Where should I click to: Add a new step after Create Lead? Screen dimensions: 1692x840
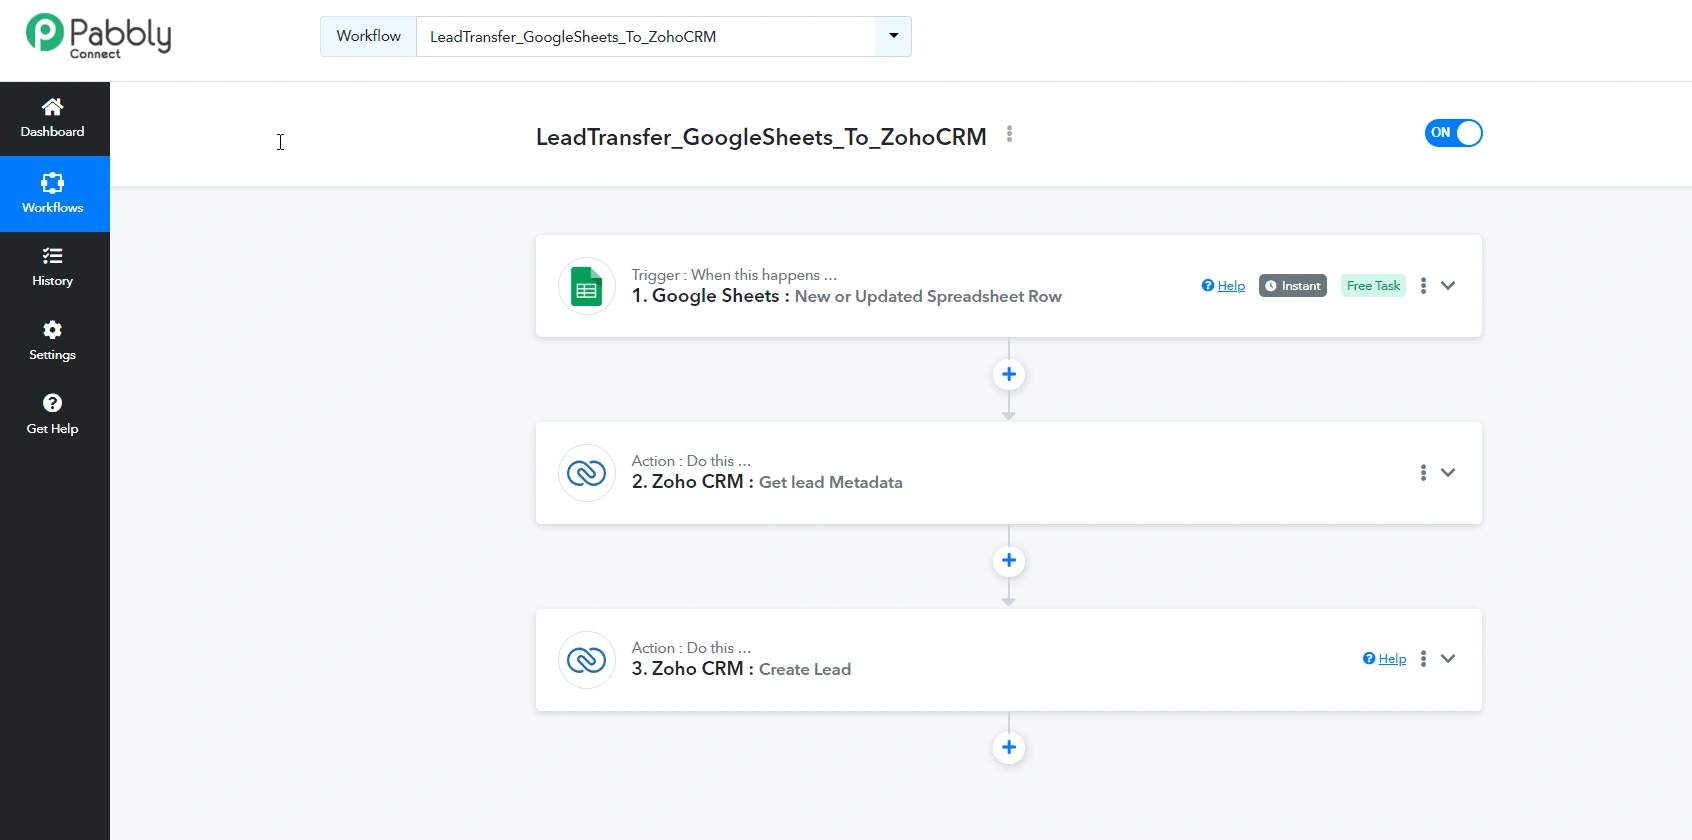click(x=1009, y=748)
